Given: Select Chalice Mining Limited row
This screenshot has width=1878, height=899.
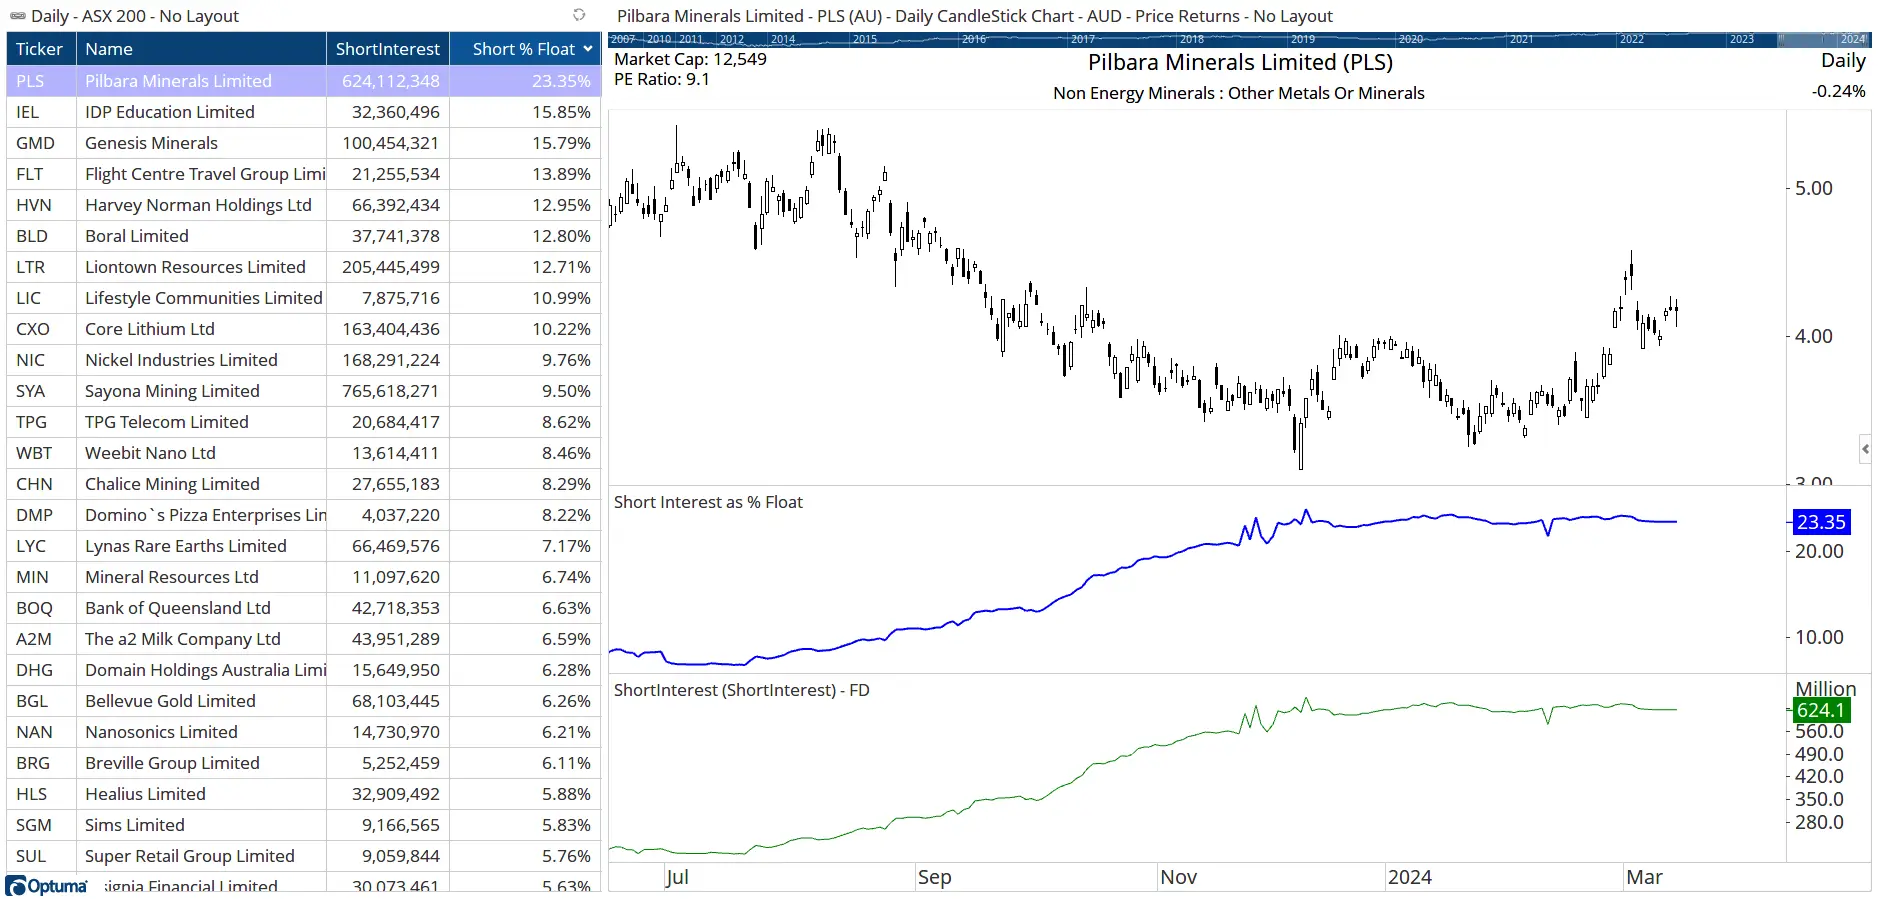Looking at the screenshot, I should click(303, 484).
